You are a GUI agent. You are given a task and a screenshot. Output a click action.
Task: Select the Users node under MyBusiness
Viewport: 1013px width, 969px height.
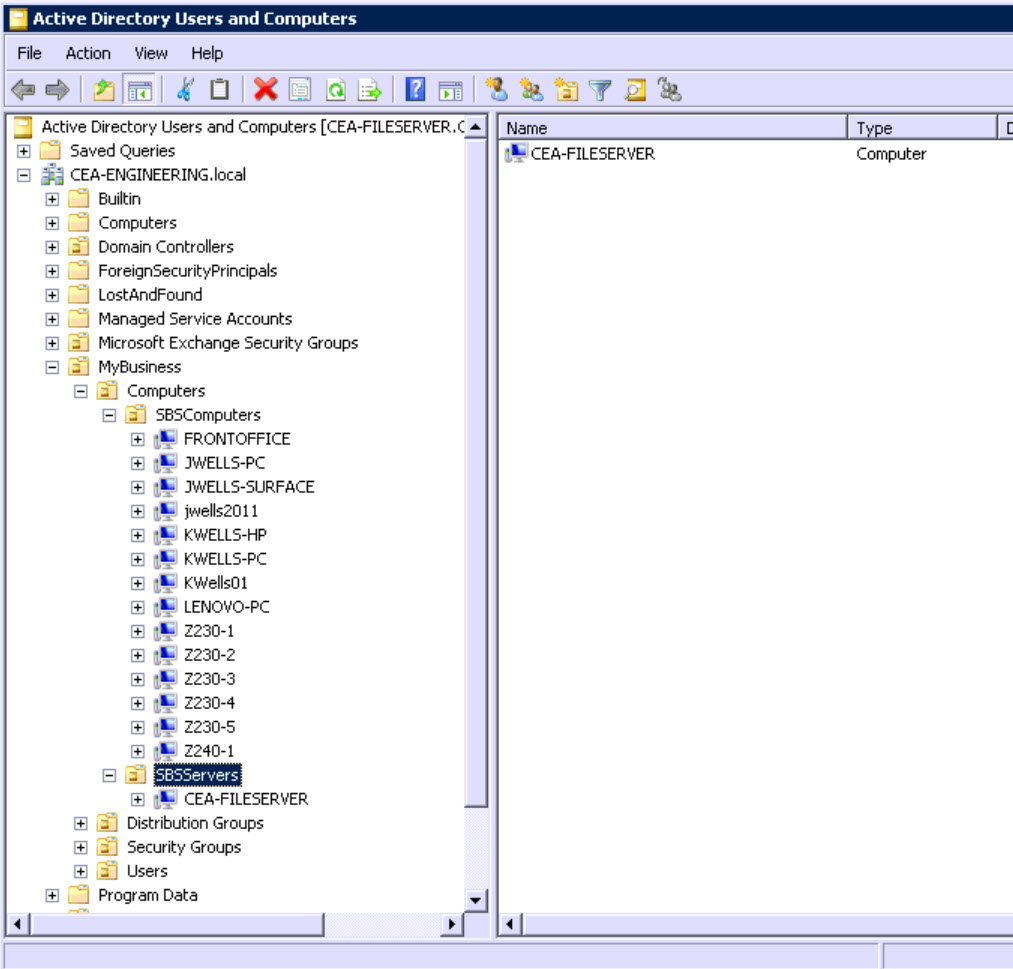pyautogui.click(x=147, y=871)
